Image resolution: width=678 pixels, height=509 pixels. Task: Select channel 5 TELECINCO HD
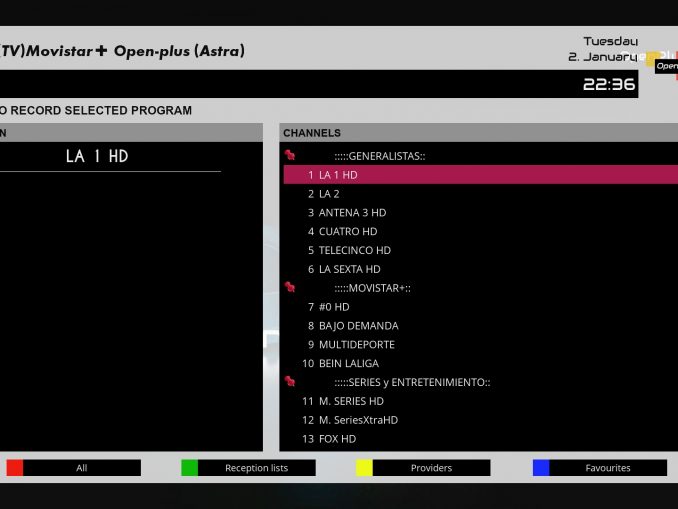(x=481, y=250)
